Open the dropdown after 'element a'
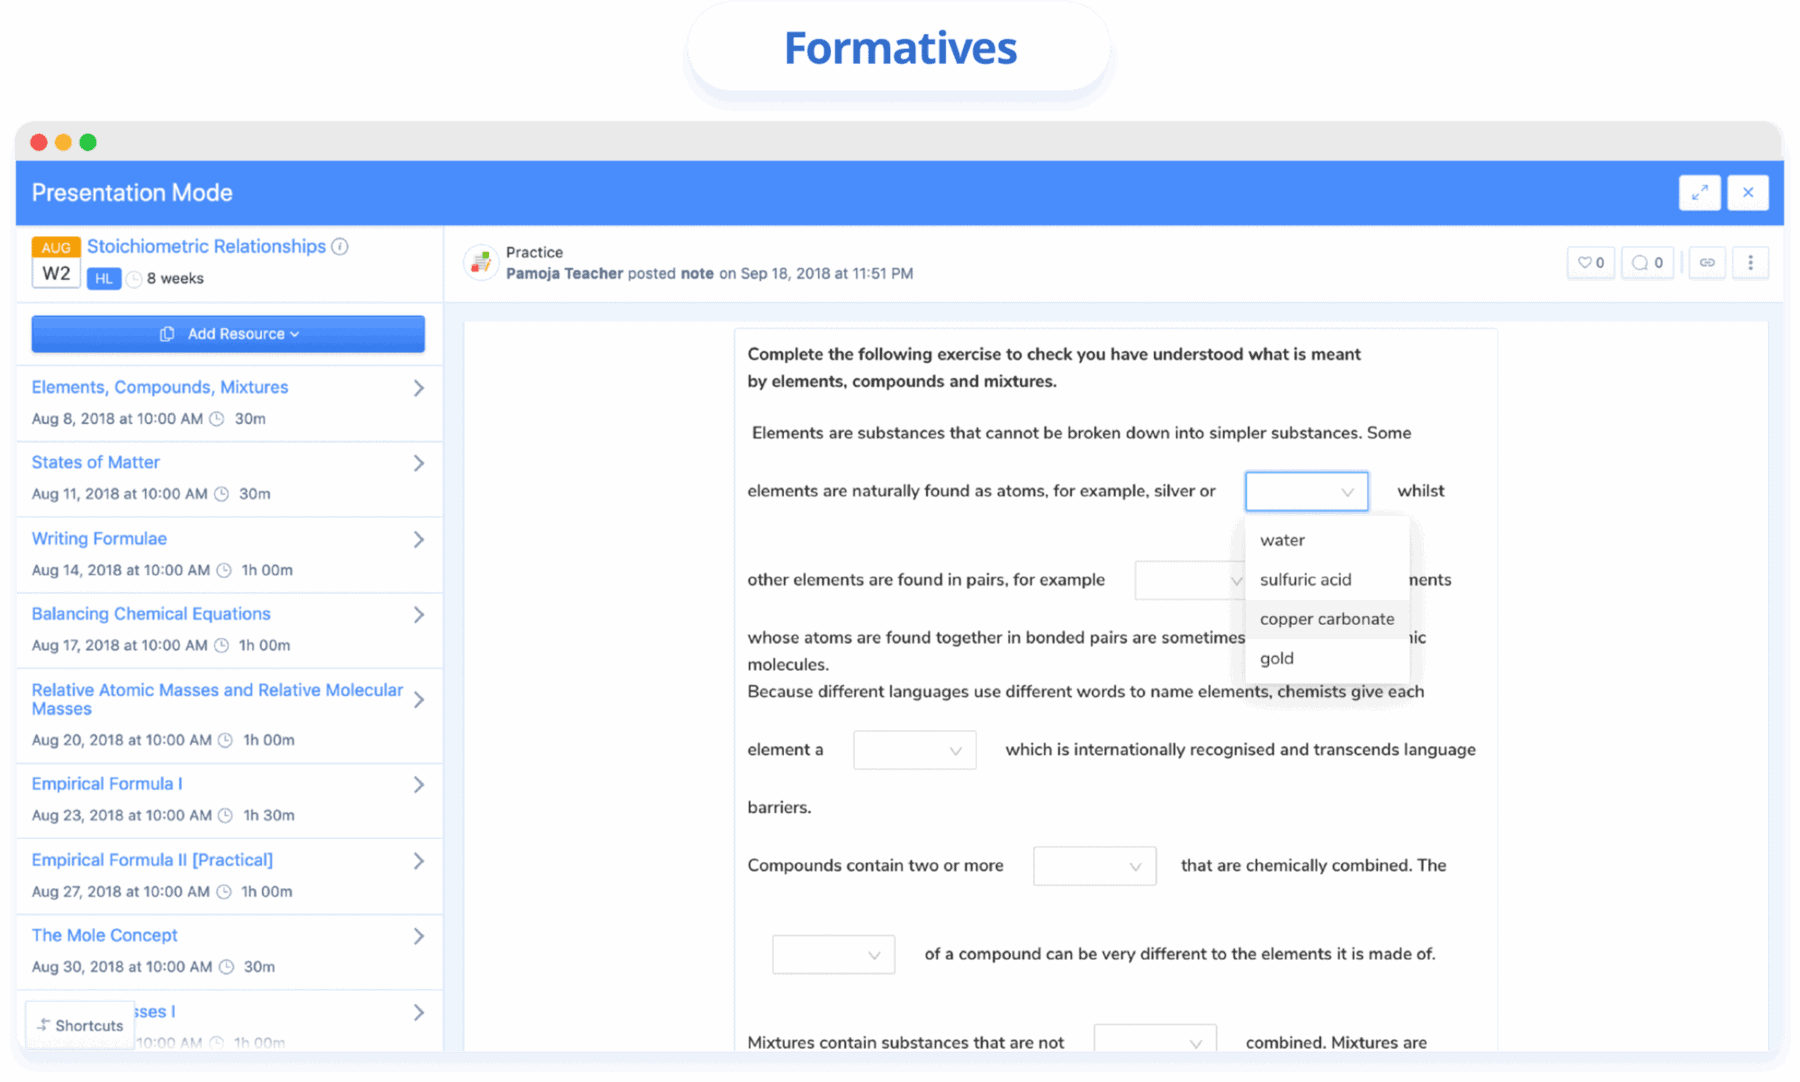This screenshot has height=1082, width=1800. pos(914,750)
